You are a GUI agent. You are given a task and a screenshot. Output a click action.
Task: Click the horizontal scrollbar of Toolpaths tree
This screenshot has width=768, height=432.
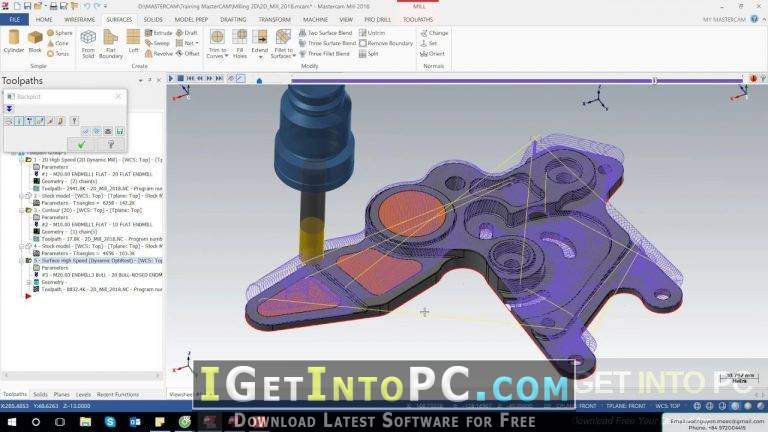click(82, 376)
